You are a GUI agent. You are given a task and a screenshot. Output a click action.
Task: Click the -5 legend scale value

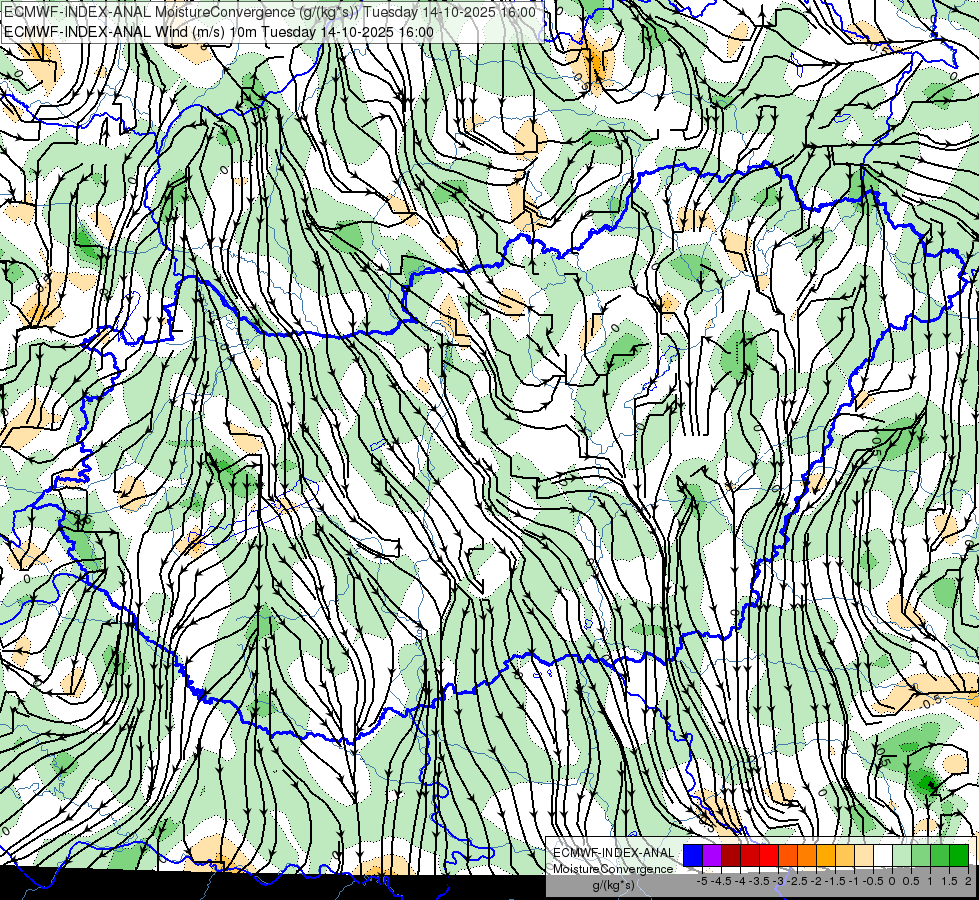point(702,881)
